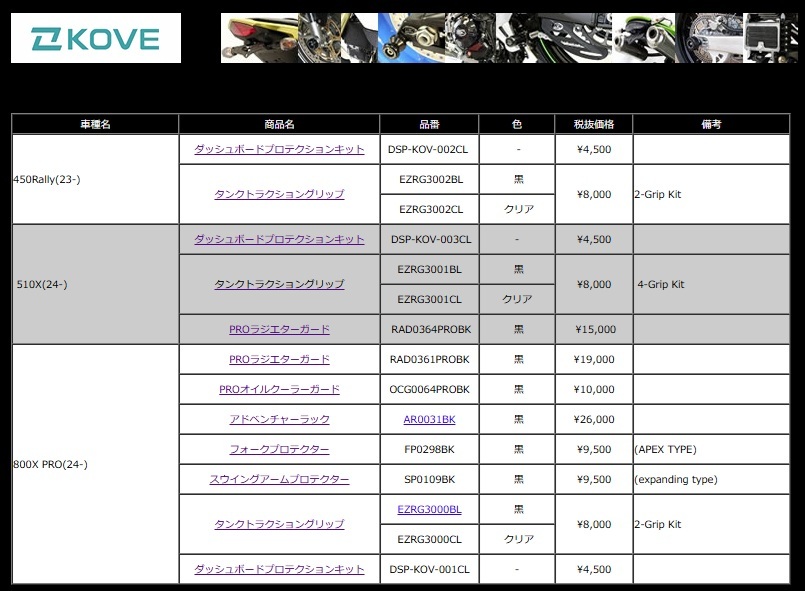Click the ¥4,500 price for DSP-KOV-003CL

tap(594, 239)
